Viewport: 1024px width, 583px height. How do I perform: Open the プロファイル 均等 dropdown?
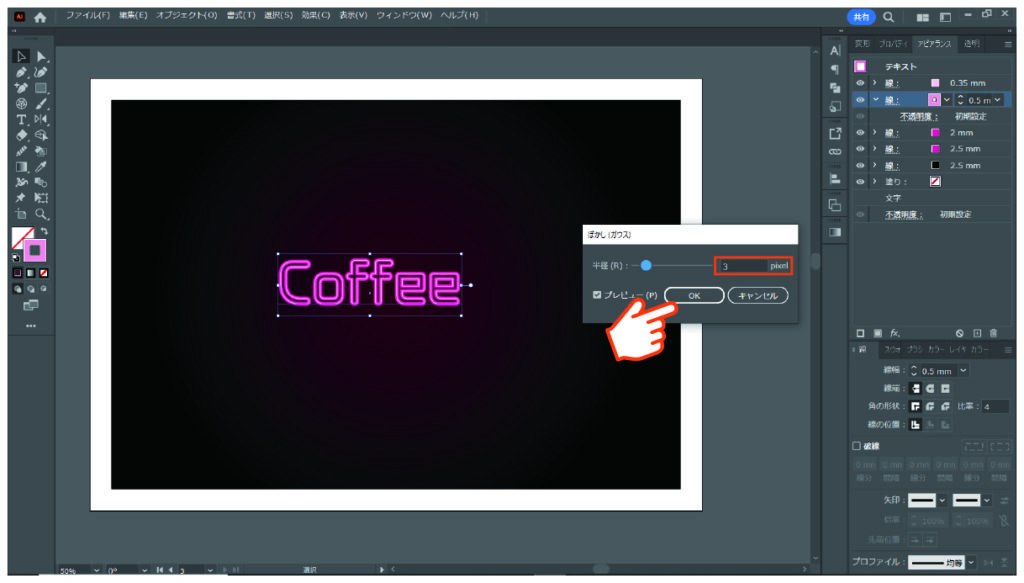point(971,562)
